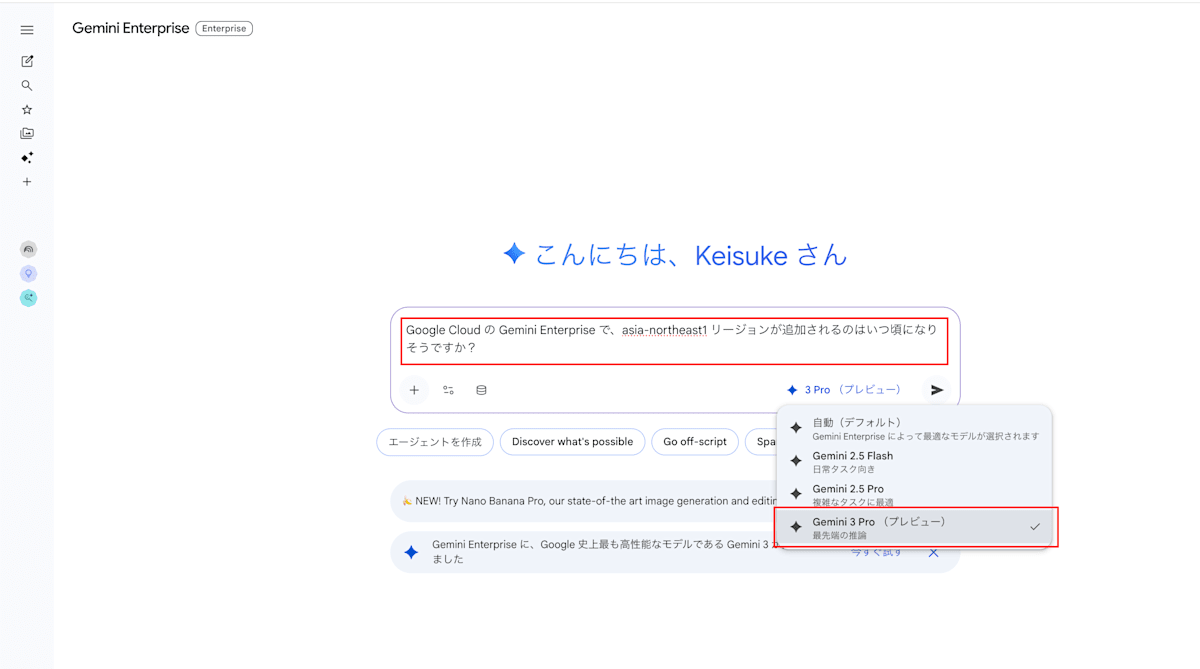Click the エージェントを作成 chip
The height and width of the screenshot is (669, 1200).
(435, 442)
